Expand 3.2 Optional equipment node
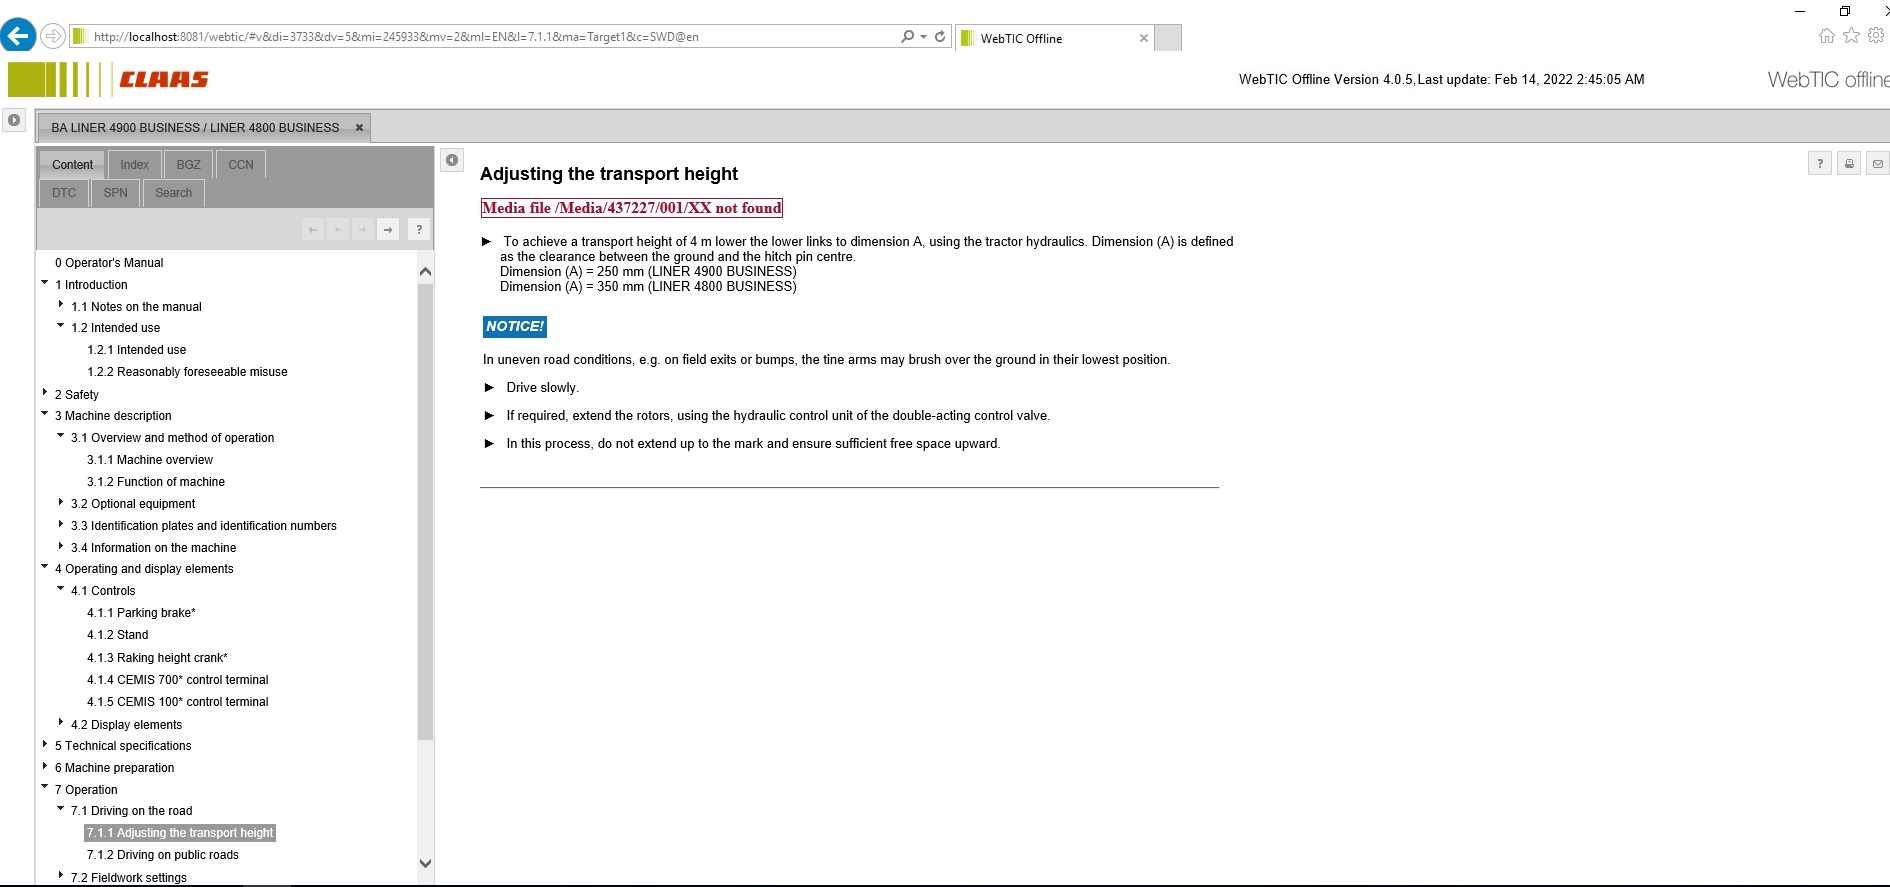This screenshot has width=1890, height=887. [x=61, y=502]
